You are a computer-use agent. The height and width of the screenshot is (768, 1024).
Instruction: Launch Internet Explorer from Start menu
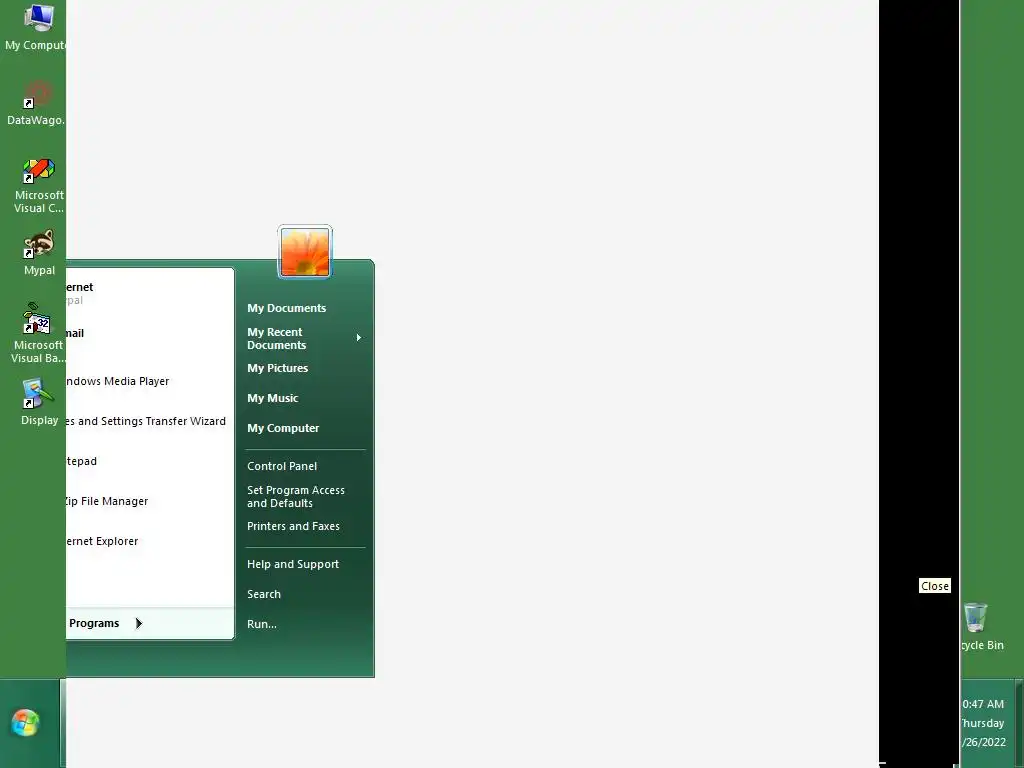pyautogui.click(x=150, y=541)
